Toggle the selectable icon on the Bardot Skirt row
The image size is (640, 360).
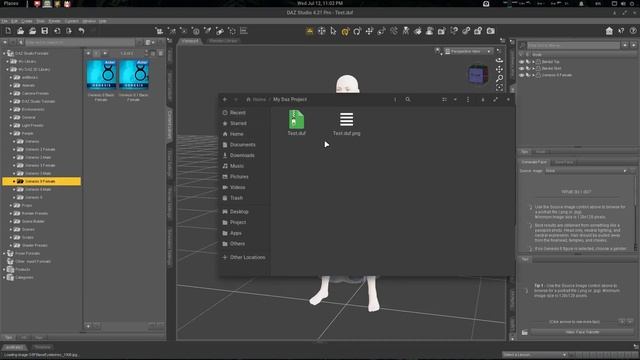[x=528, y=69]
